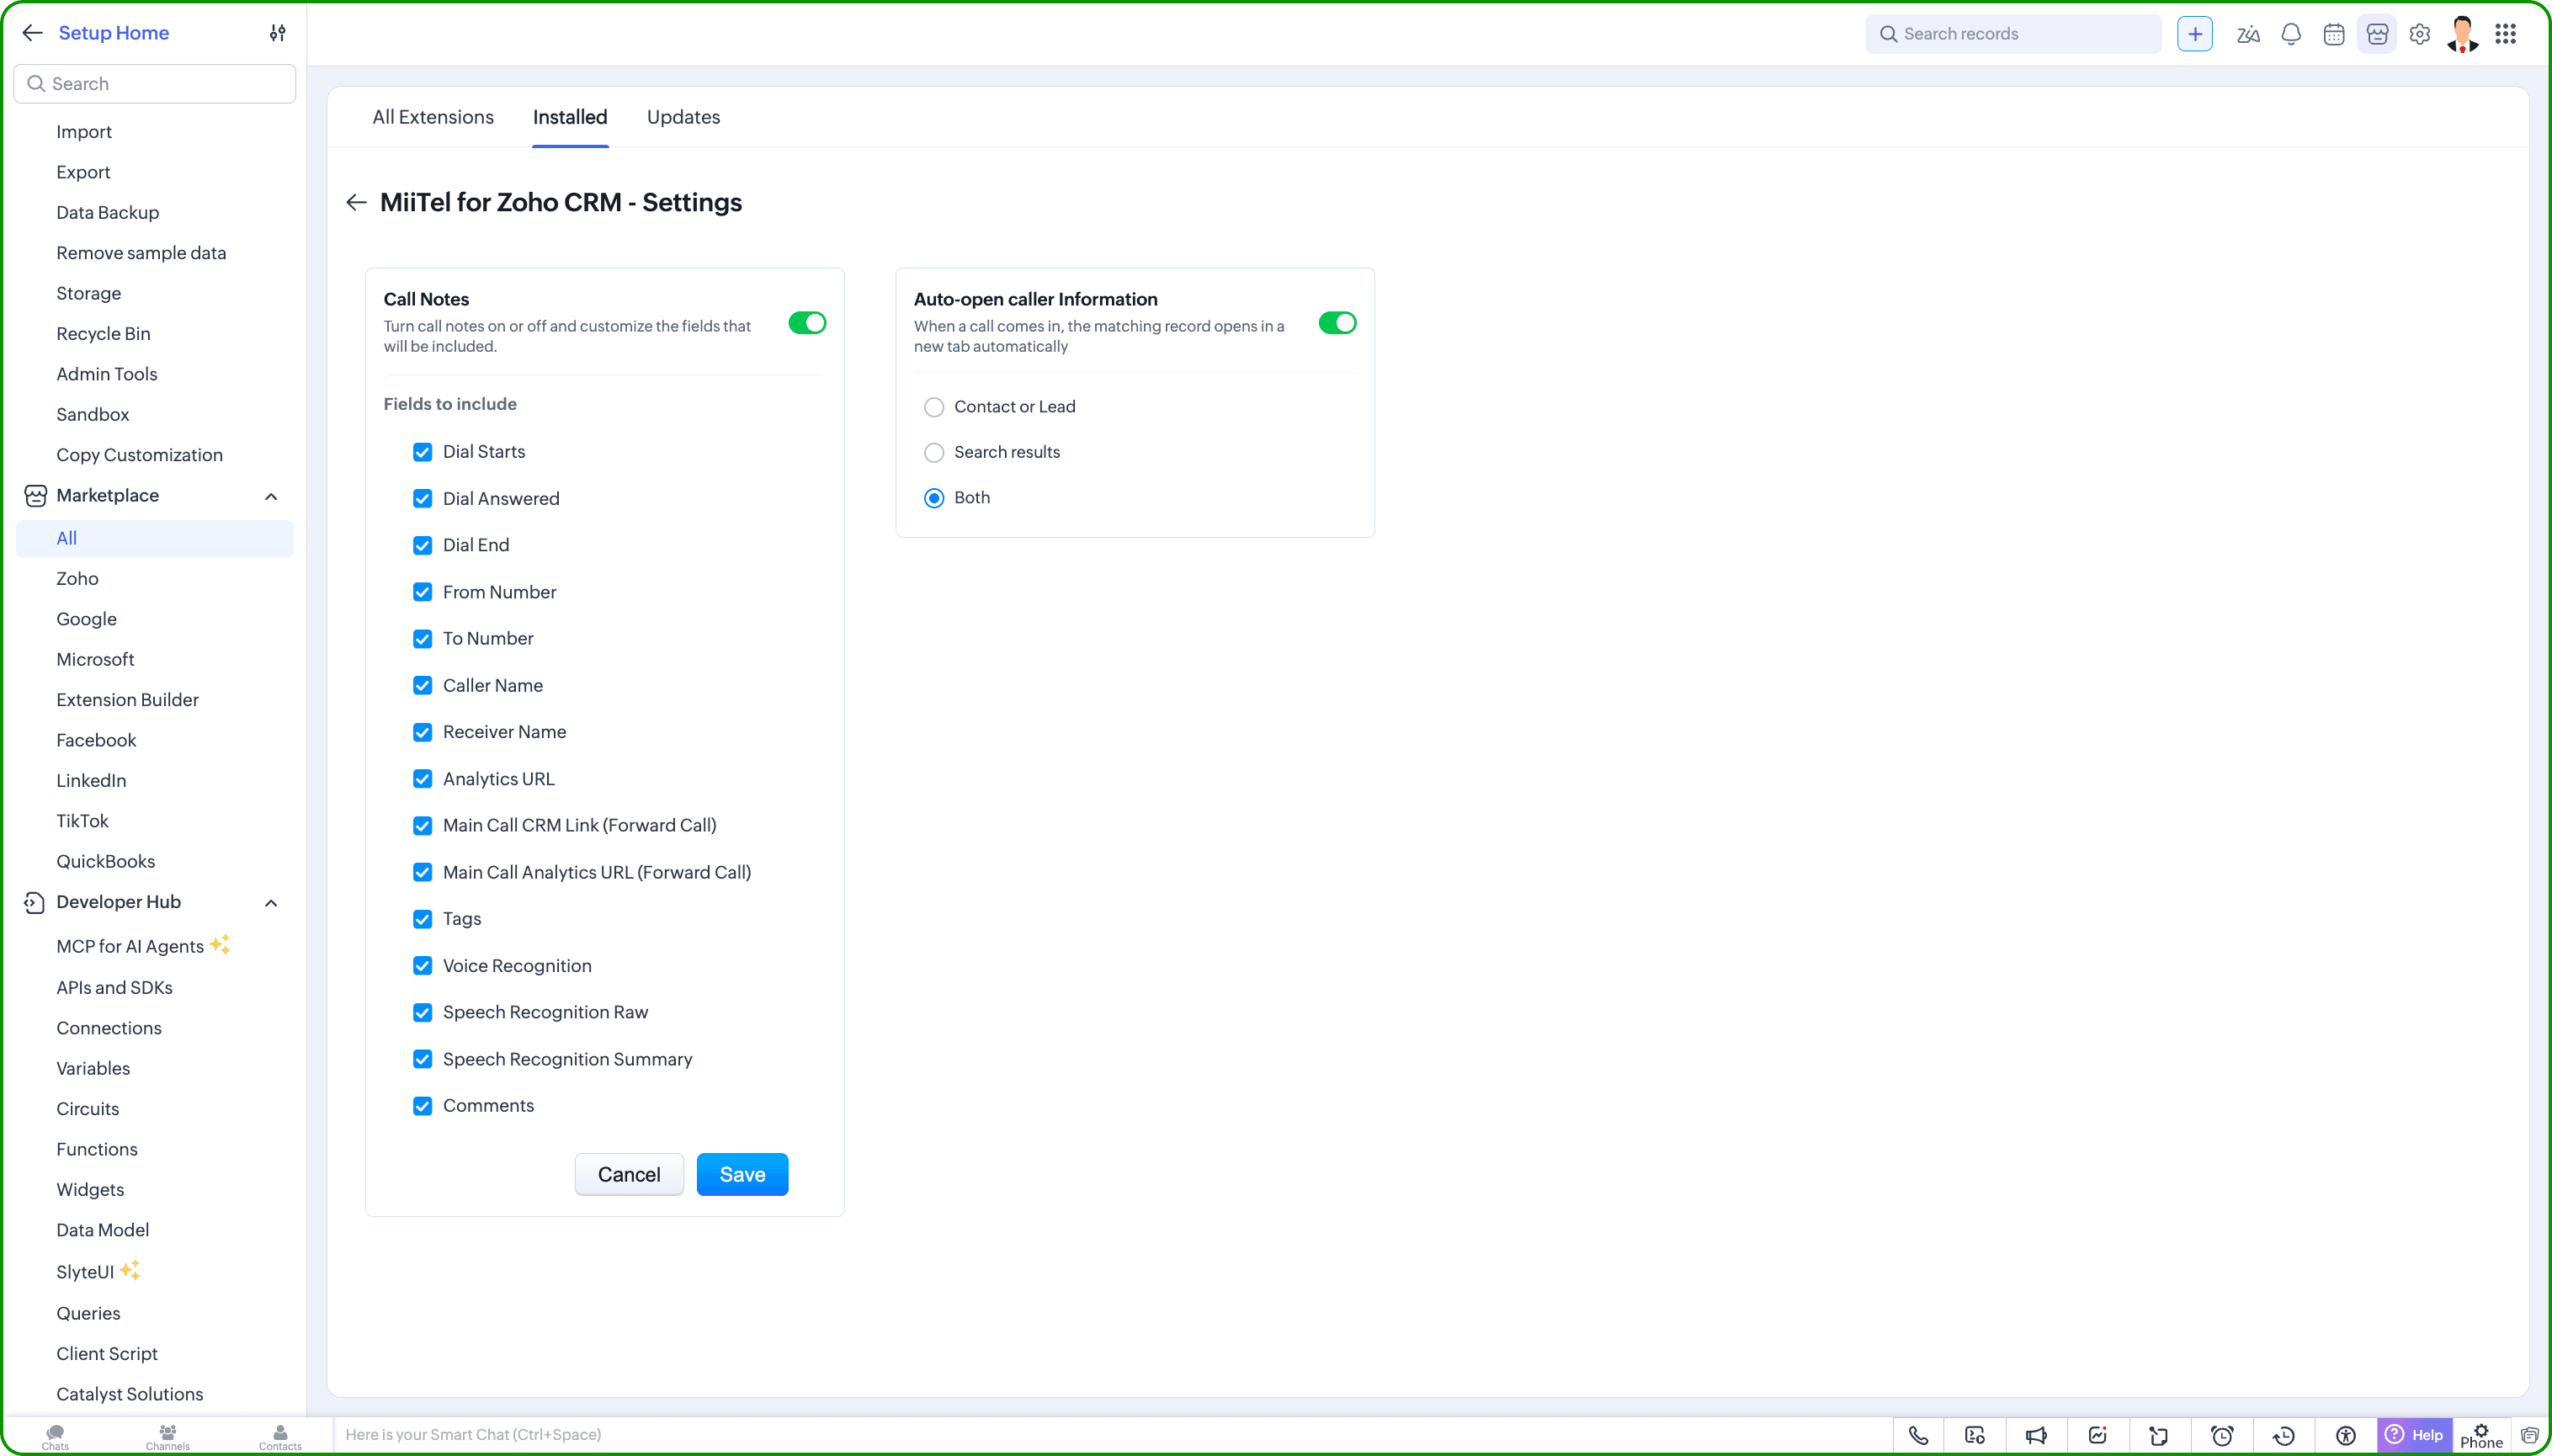Click the quick create plus button
Viewport: 2552px width, 1456px height.
click(2194, 34)
